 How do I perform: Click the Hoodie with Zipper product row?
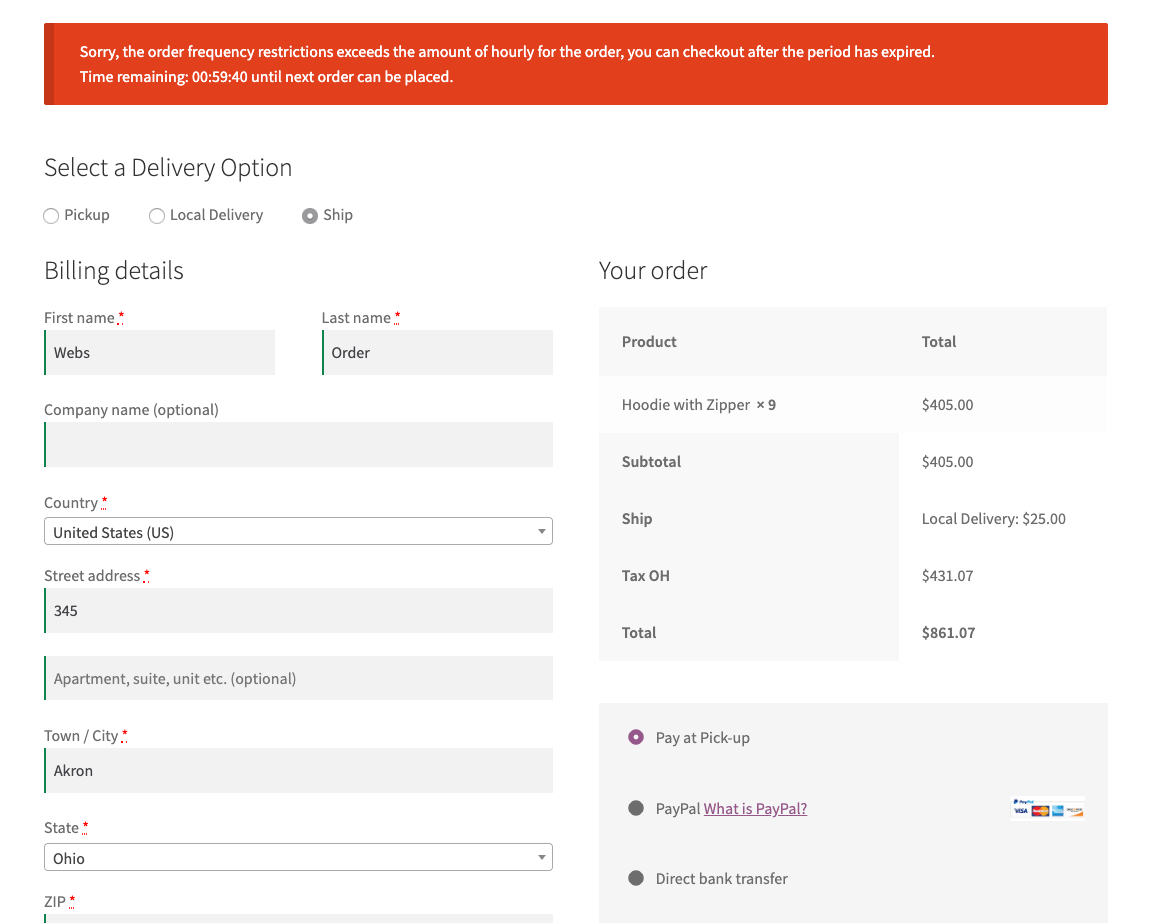(853, 404)
